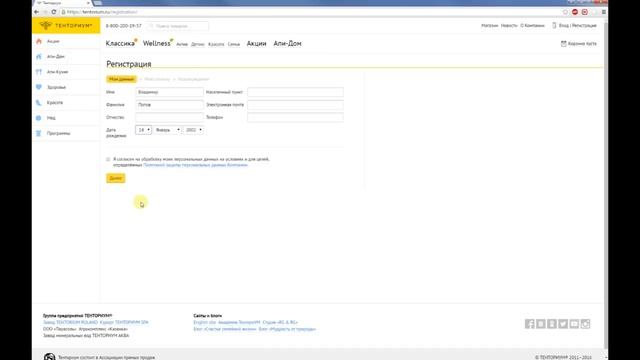The height and width of the screenshot is (360, 640).
Task: Click the Мед sidebar icon
Action: pyautogui.click(x=39, y=118)
